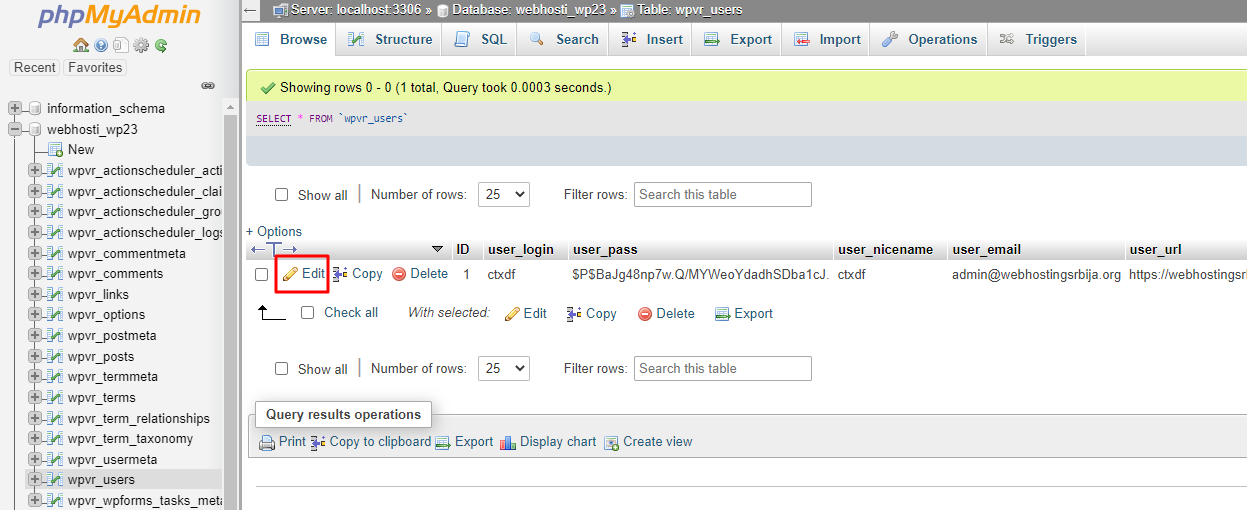The image size is (1247, 510).
Task: Open settings via the gear icon in sidebar
Action: pyautogui.click(x=141, y=45)
